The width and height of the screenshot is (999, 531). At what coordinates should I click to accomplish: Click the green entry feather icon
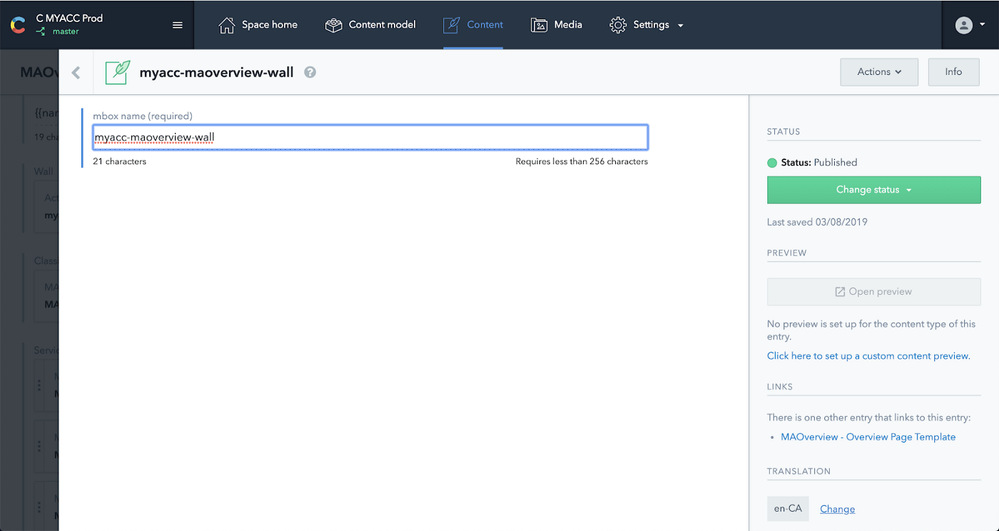tap(117, 72)
